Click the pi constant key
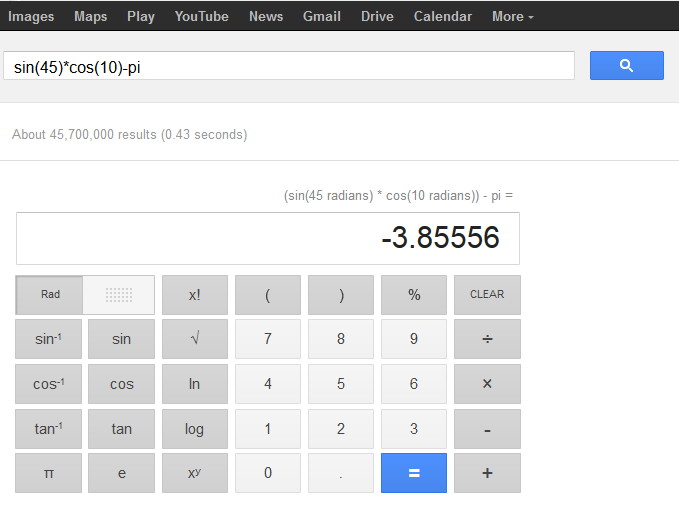Image resolution: width=679 pixels, height=509 pixels. coord(48,473)
